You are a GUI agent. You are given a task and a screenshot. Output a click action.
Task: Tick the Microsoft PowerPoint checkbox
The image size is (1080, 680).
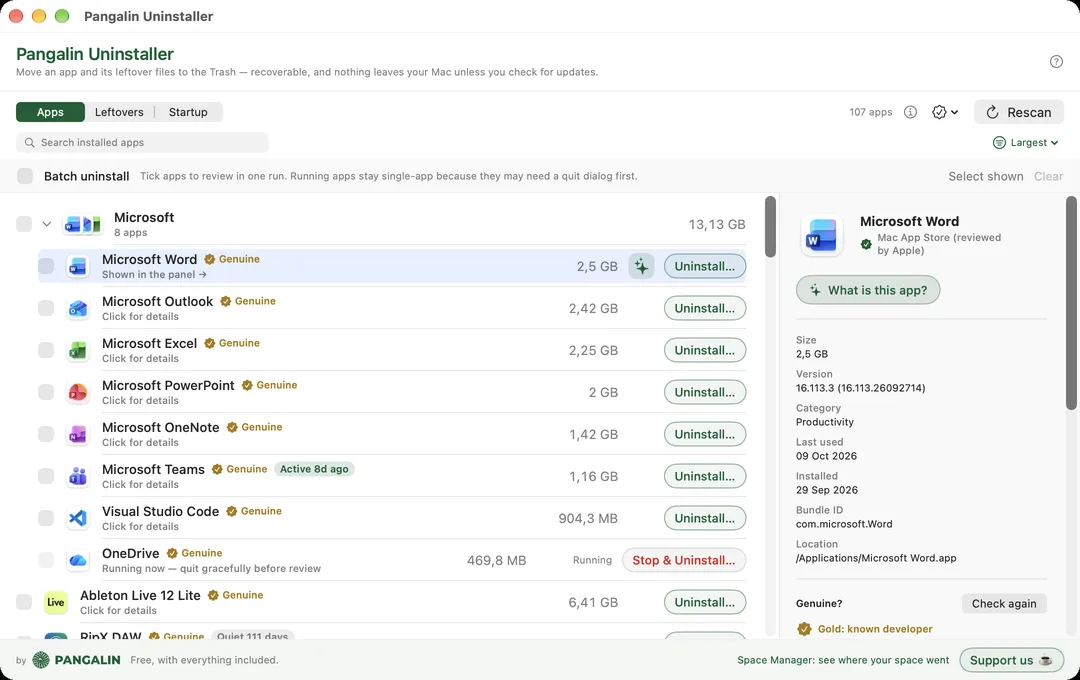pyautogui.click(x=46, y=392)
